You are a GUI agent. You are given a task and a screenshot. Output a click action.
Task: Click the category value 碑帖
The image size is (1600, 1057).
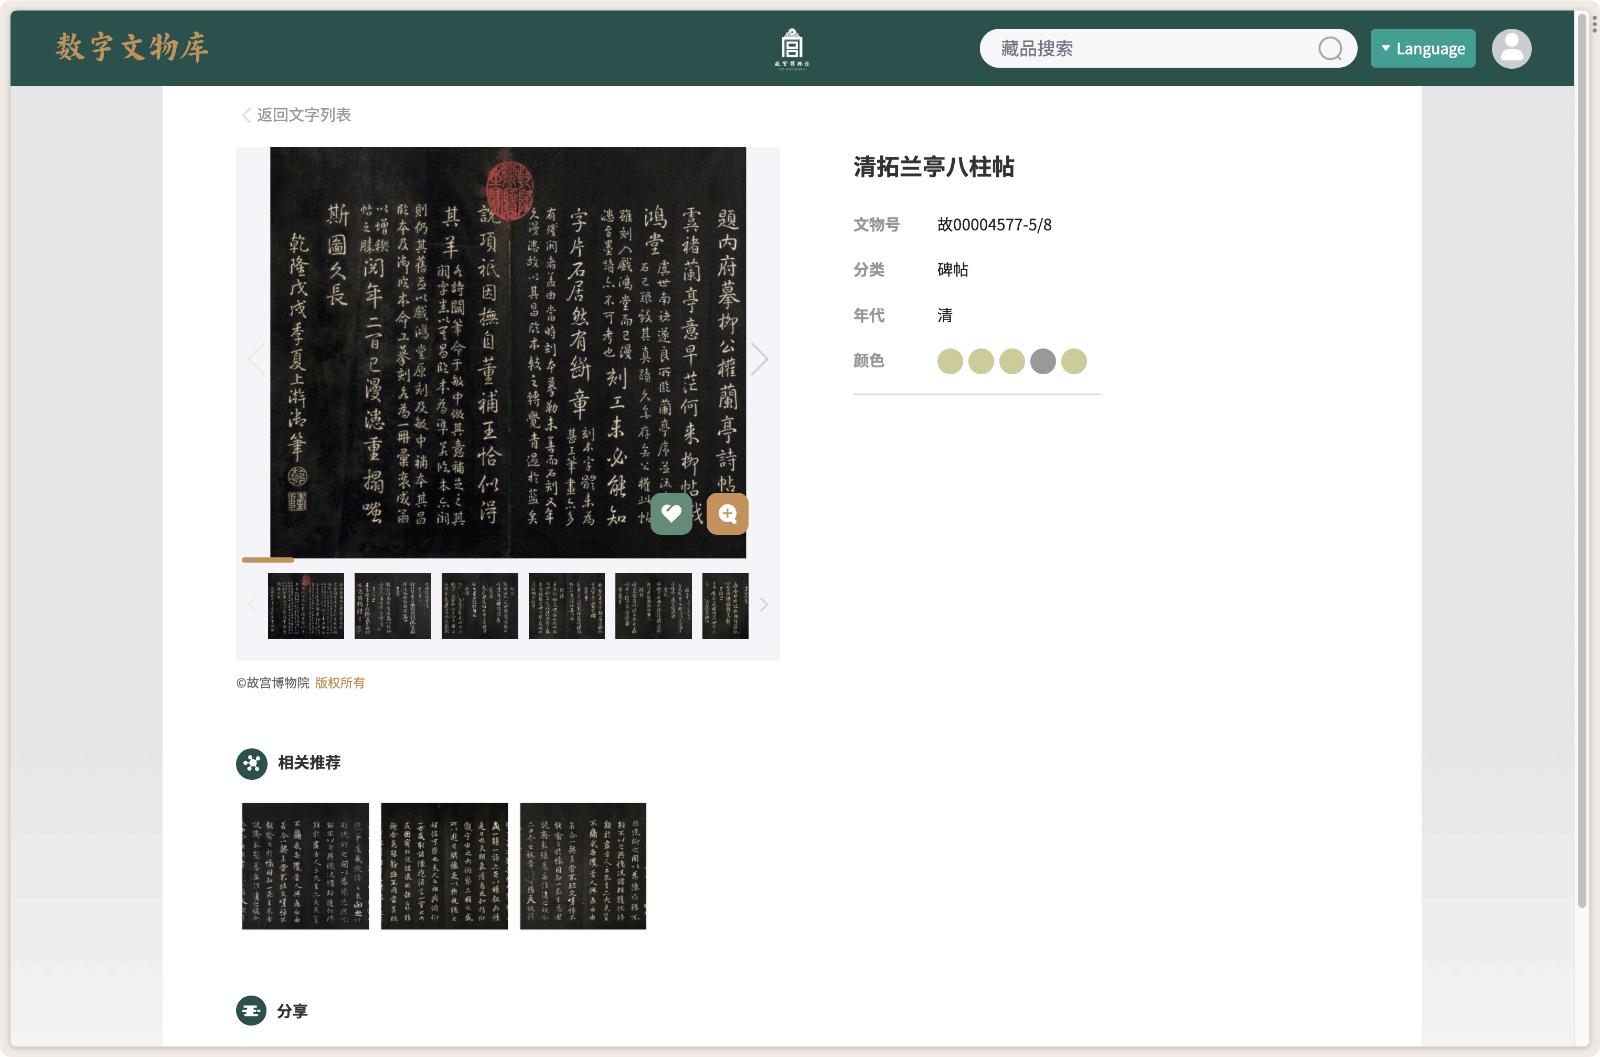point(953,270)
